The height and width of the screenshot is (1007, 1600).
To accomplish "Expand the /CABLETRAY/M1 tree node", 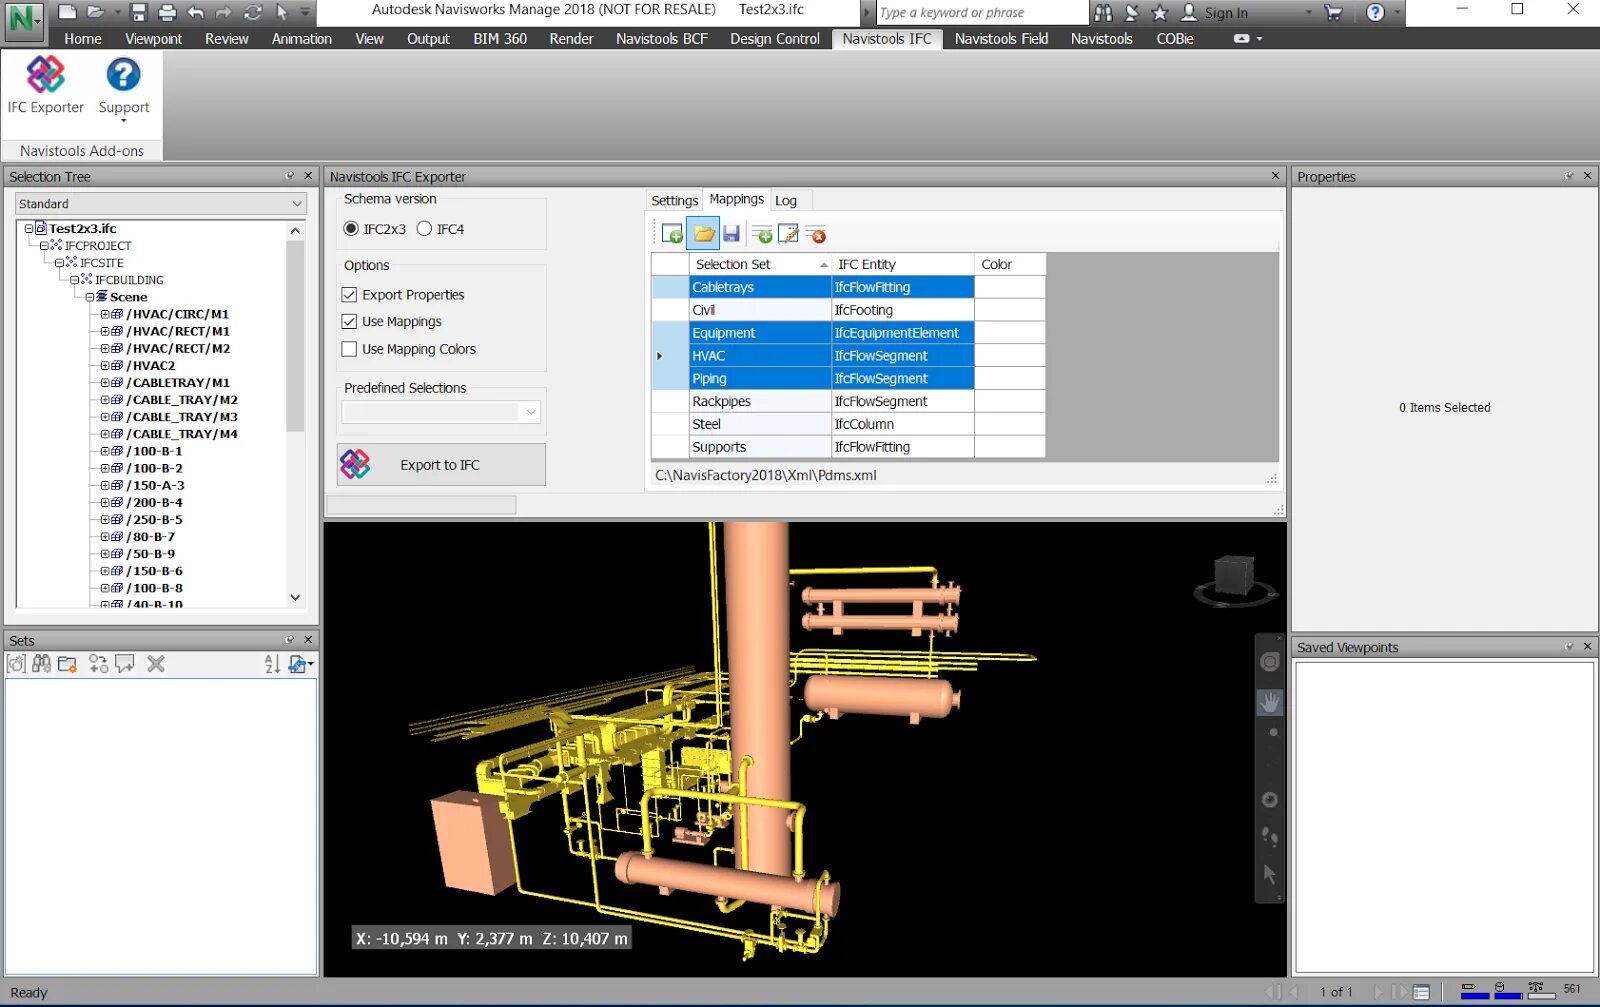I will coord(105,383).
